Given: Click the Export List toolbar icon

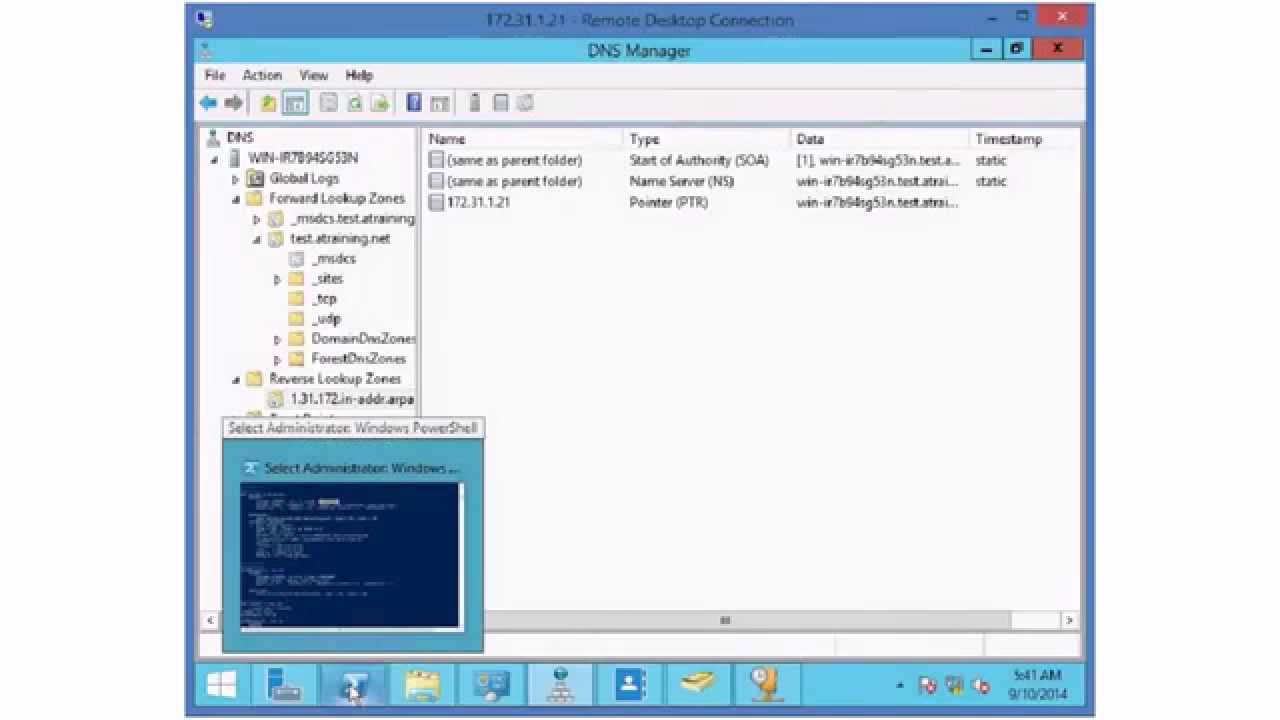Looking at the screenshot, I should click(x=380, y=103).
